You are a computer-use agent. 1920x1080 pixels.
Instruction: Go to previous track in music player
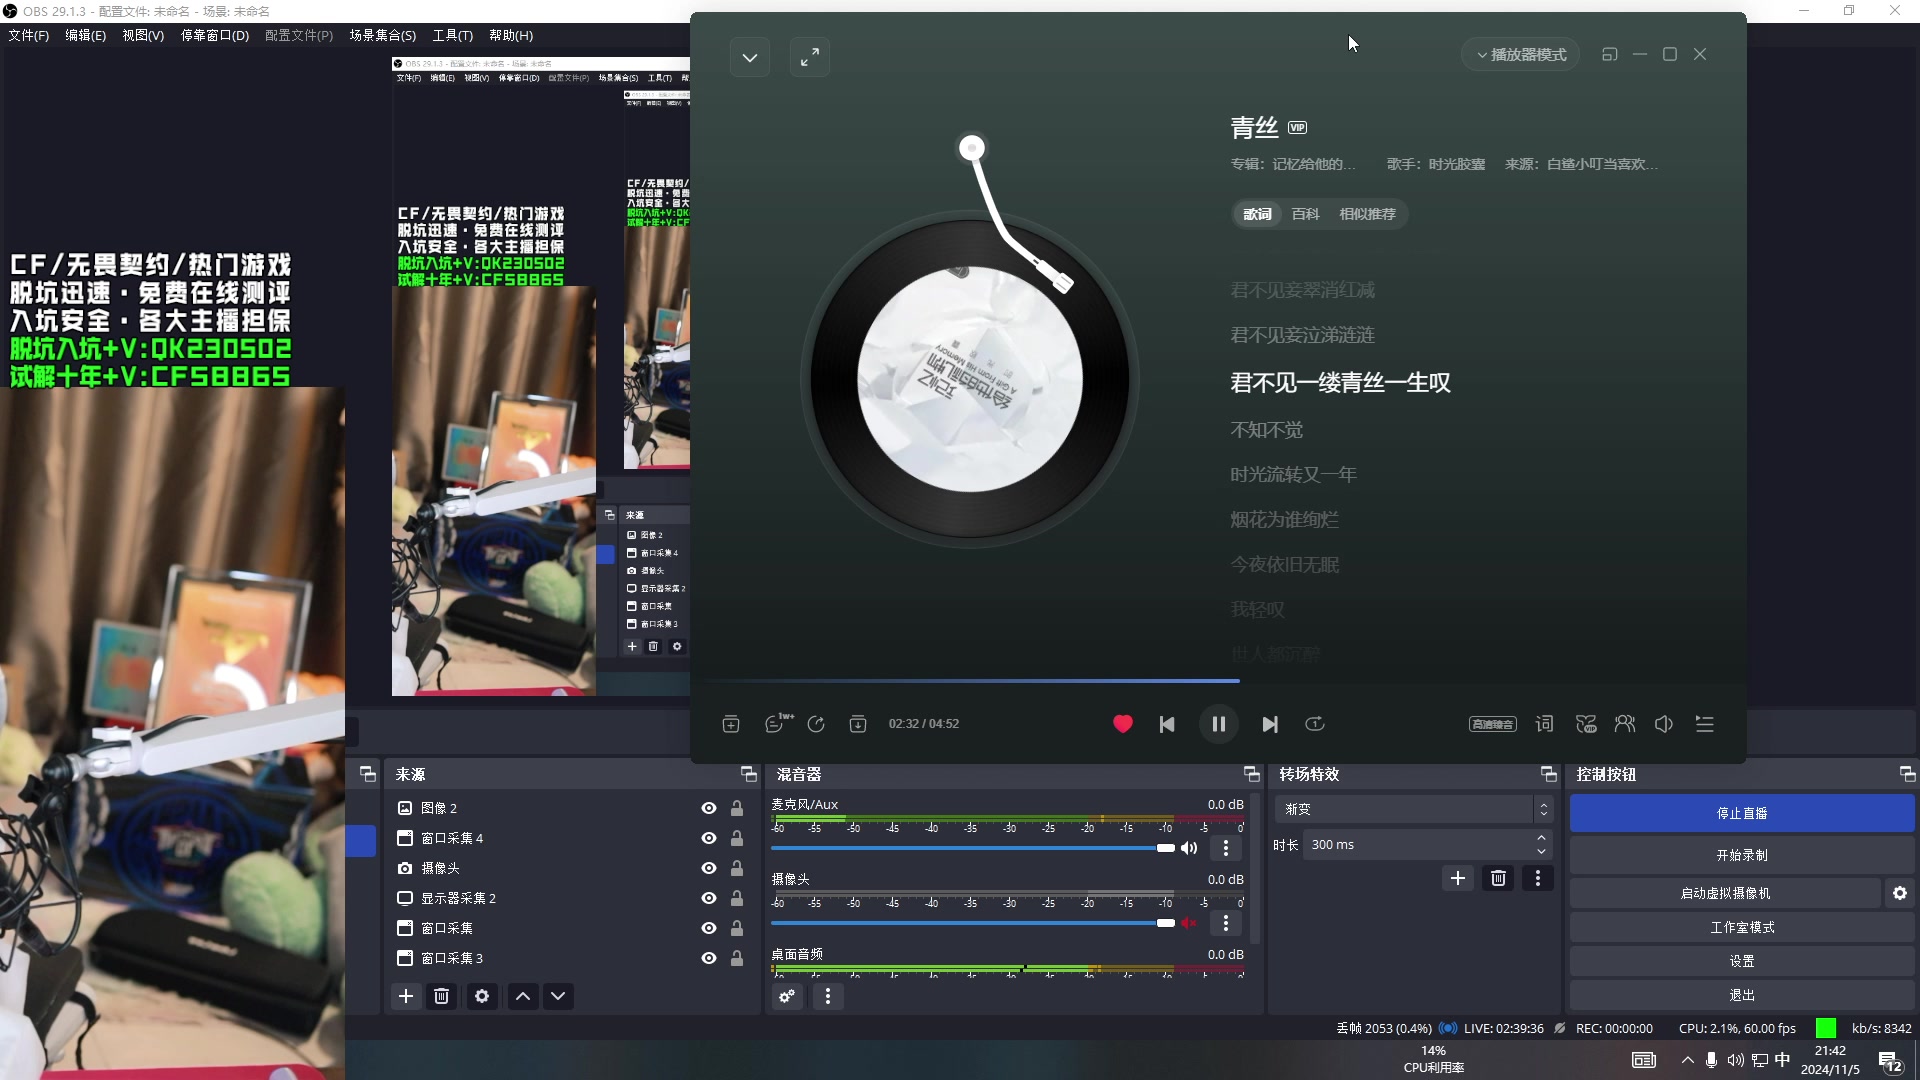[1167, 724]
